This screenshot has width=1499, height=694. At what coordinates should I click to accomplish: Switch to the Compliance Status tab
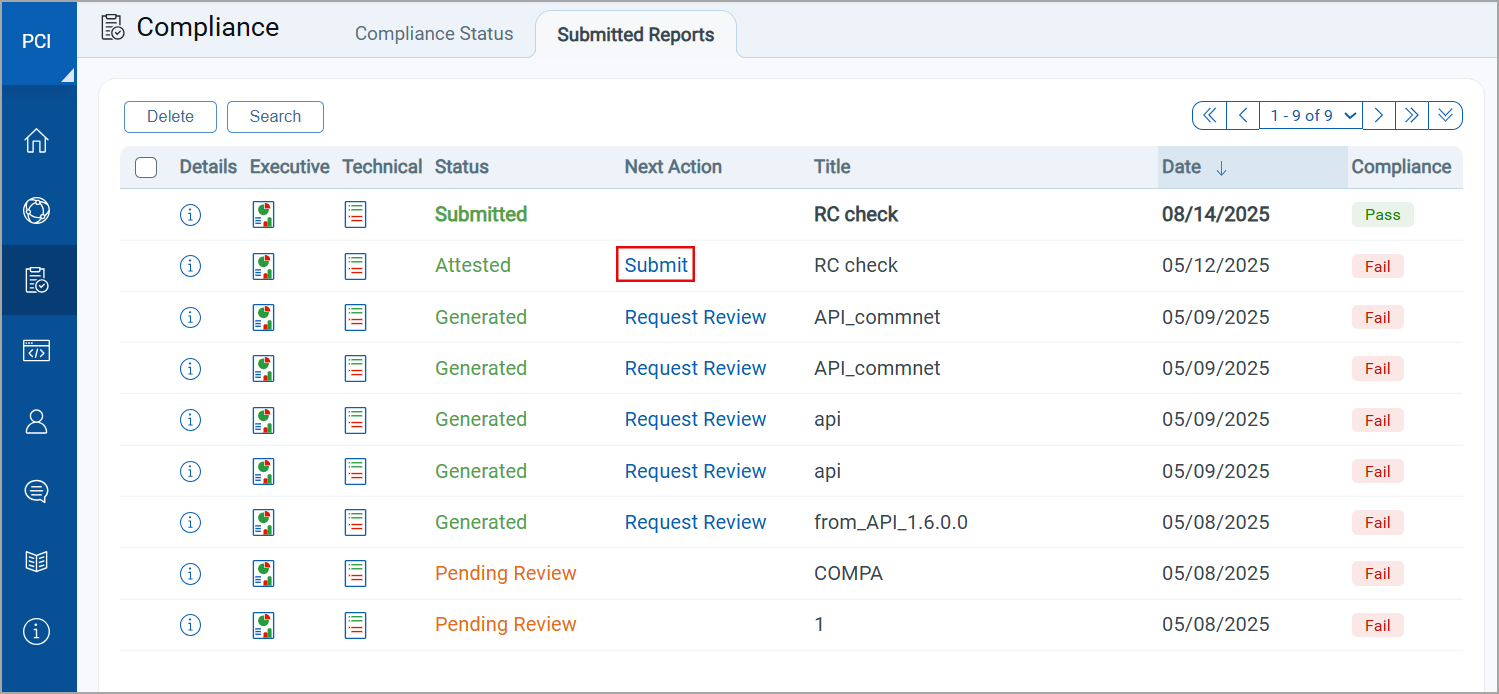(434, 34)
